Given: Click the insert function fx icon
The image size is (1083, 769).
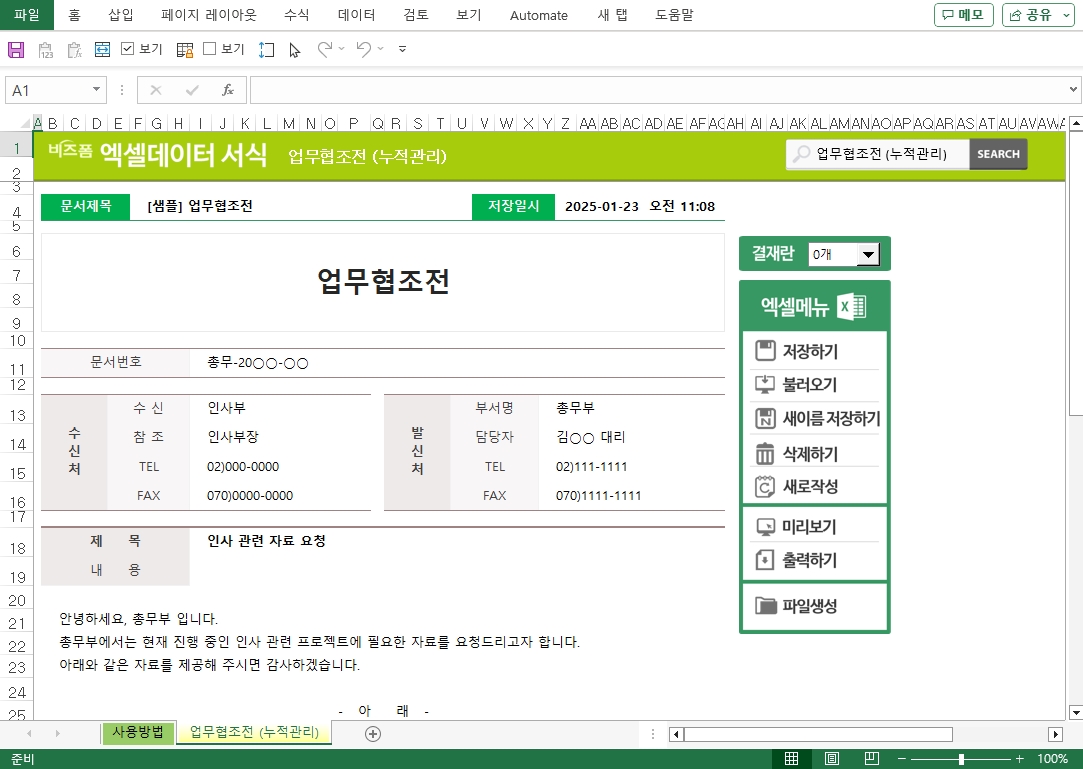Looking at the screenshot, I should pyautogui.click(x=227, y=90).
